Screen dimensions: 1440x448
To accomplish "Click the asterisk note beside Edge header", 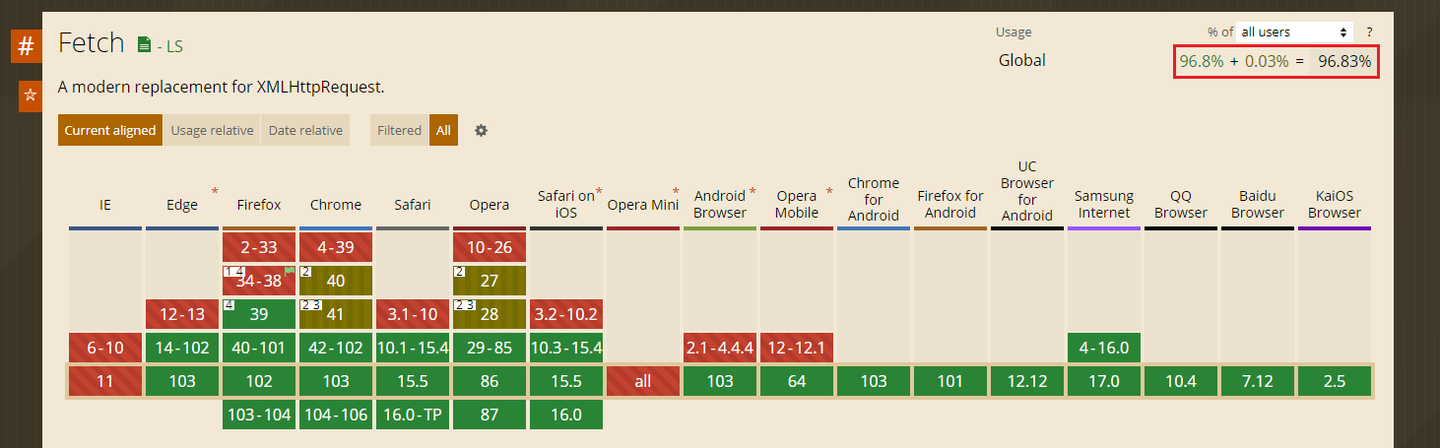I will (x=214, y=191).
